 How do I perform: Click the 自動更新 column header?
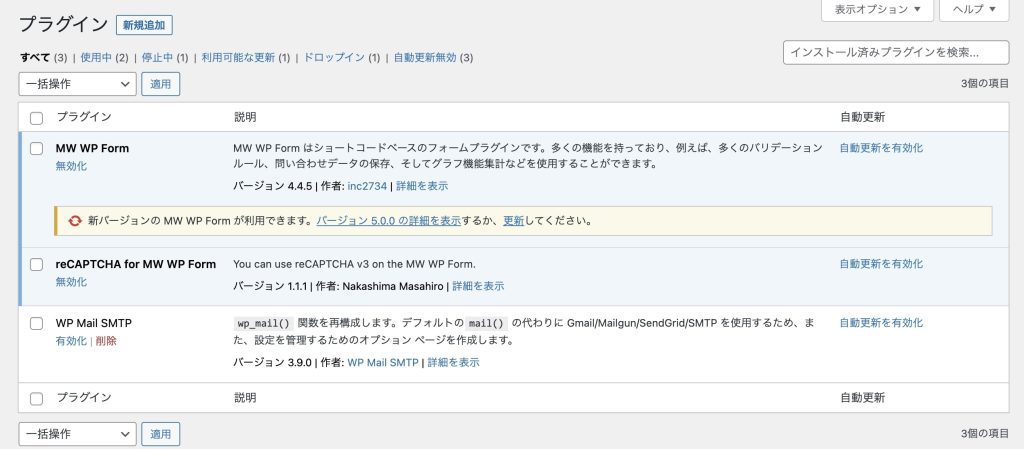point(862,117)
